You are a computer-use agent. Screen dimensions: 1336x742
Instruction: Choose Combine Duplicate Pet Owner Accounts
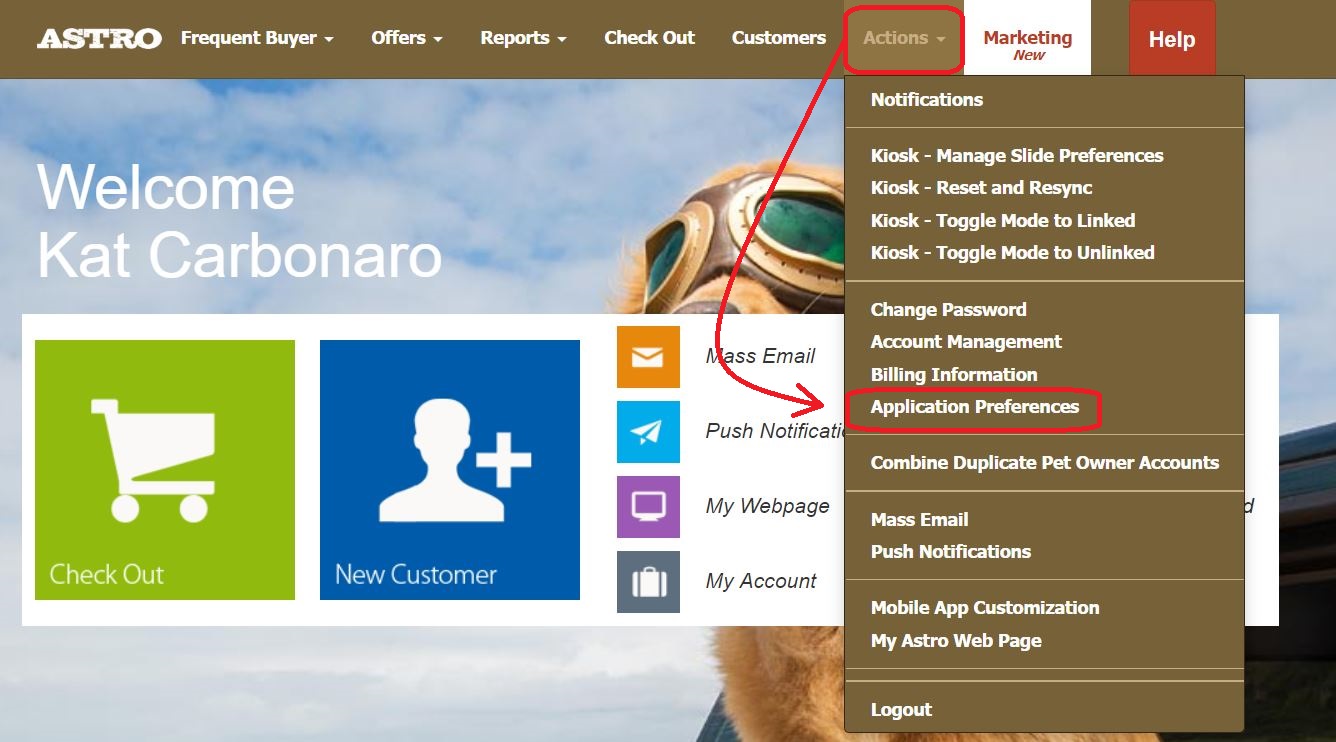coord(1045,463)
